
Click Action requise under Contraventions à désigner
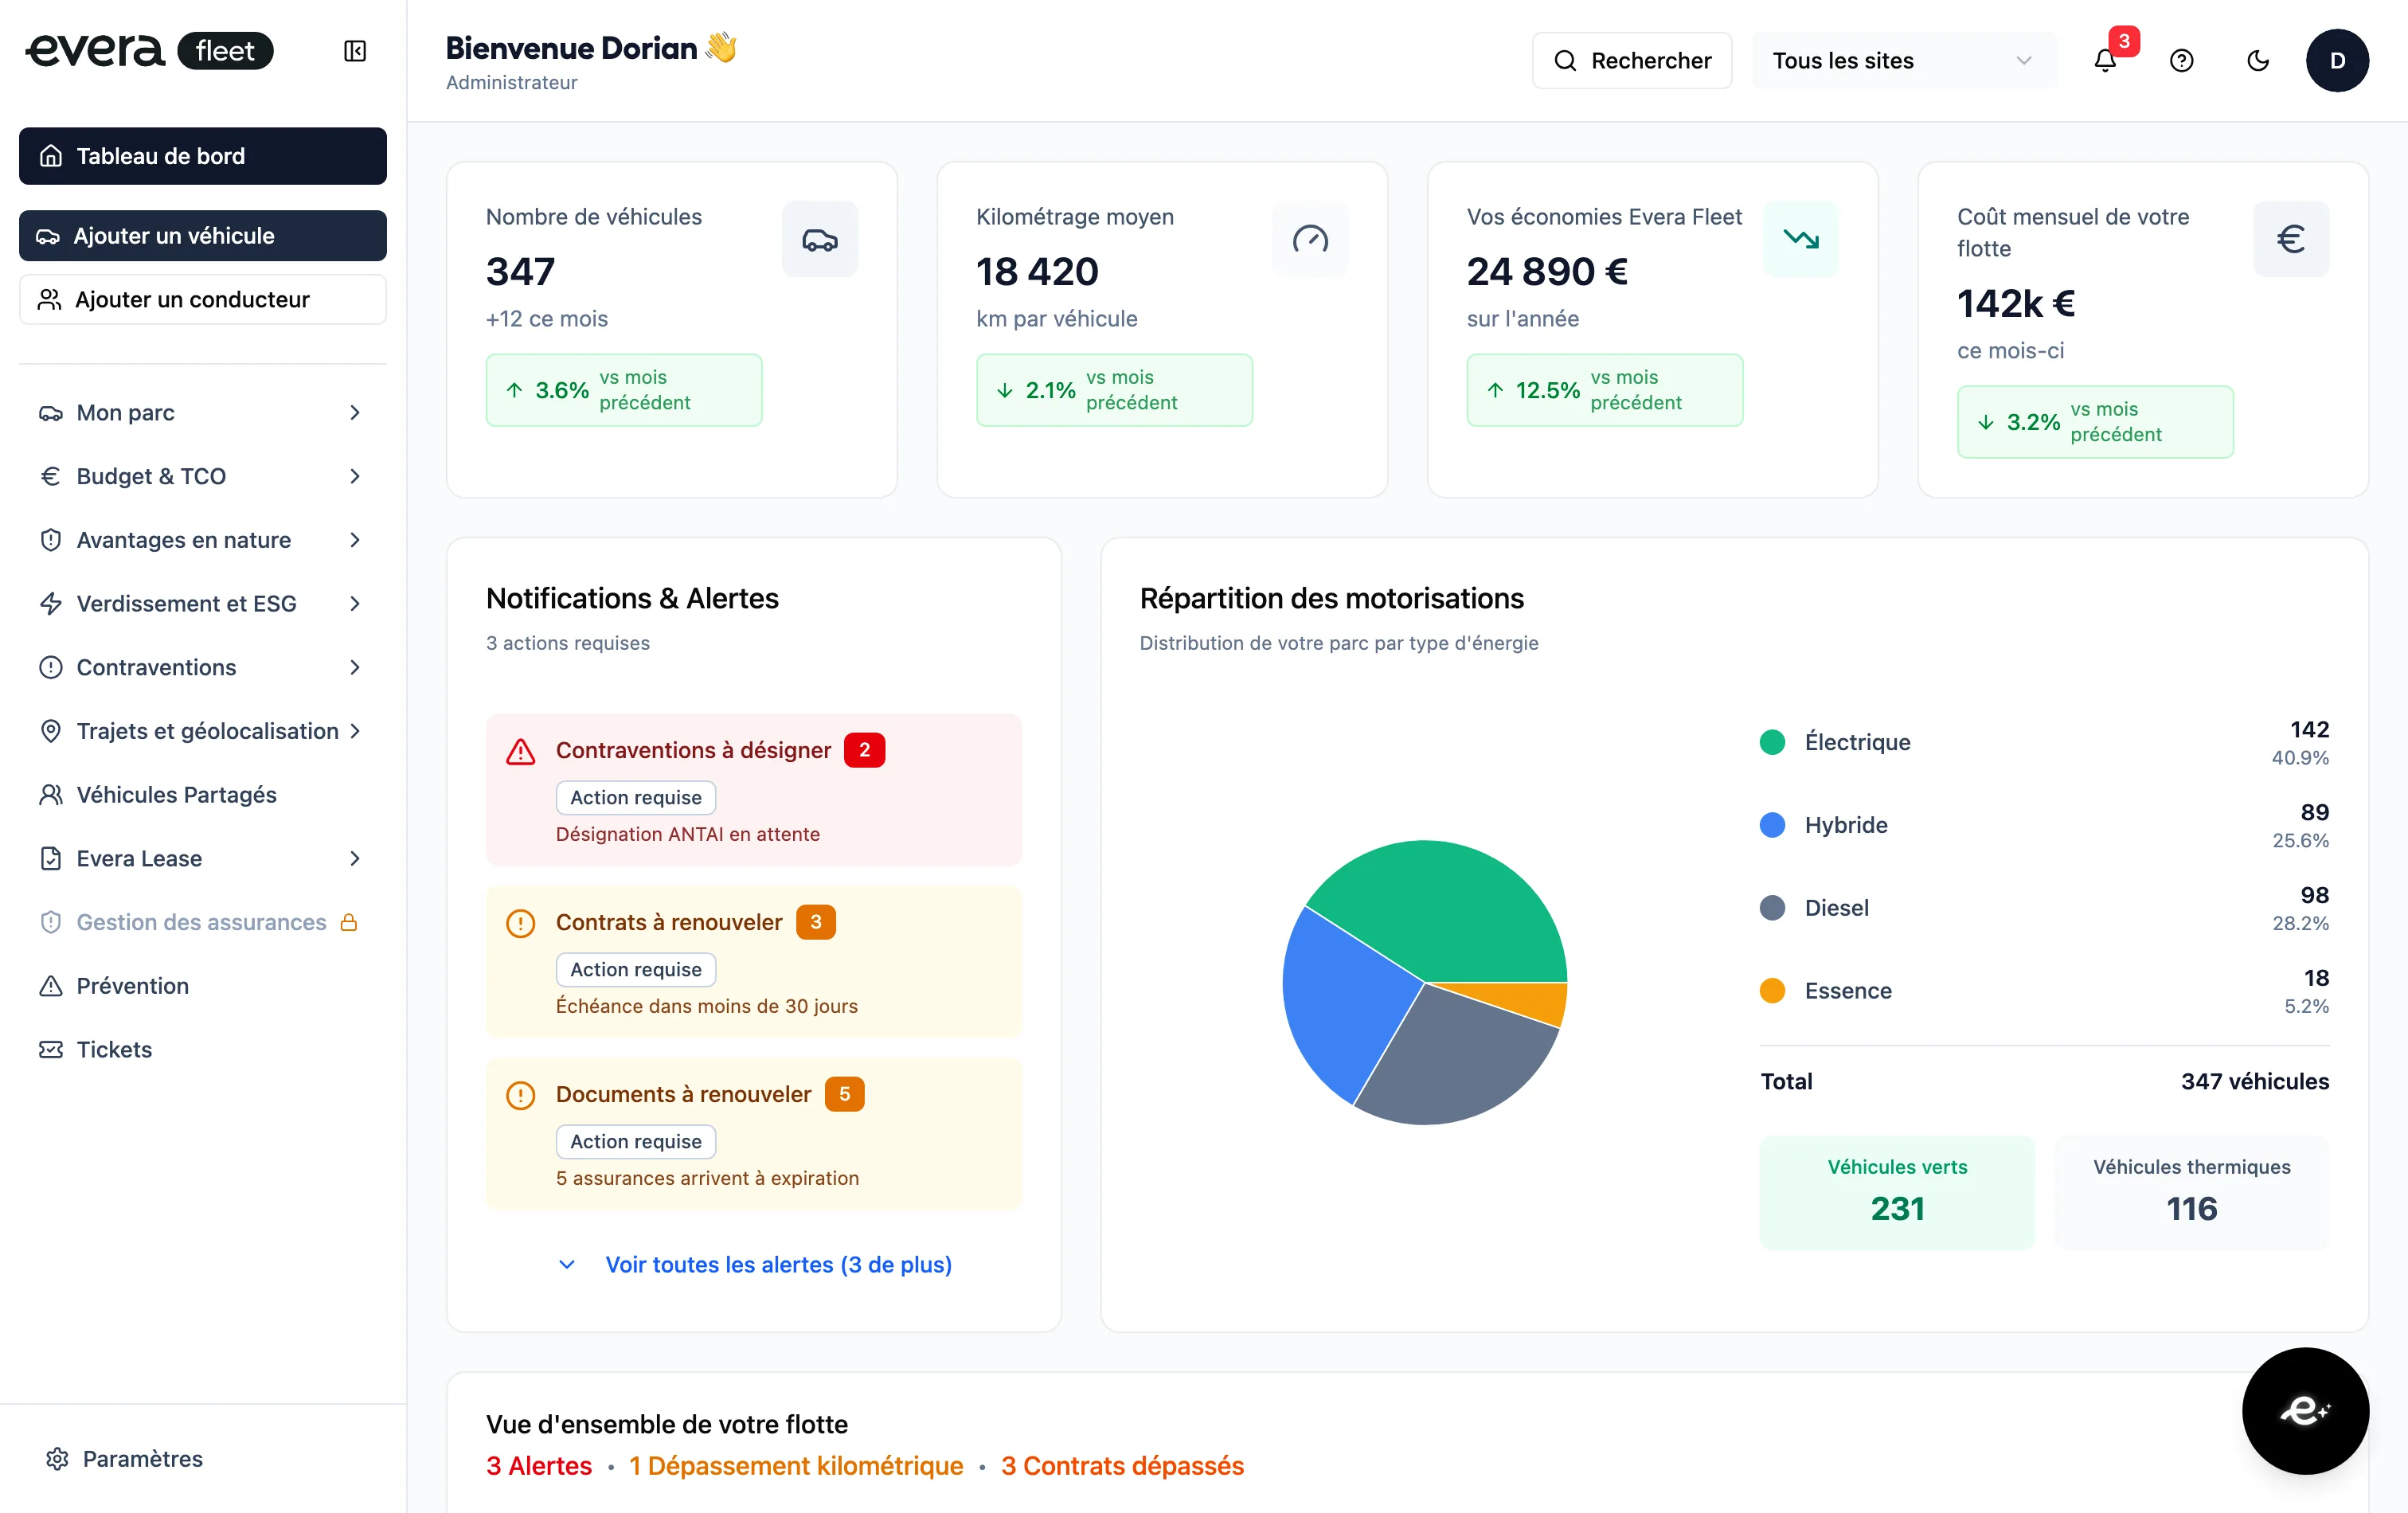[x=636, y=798]
